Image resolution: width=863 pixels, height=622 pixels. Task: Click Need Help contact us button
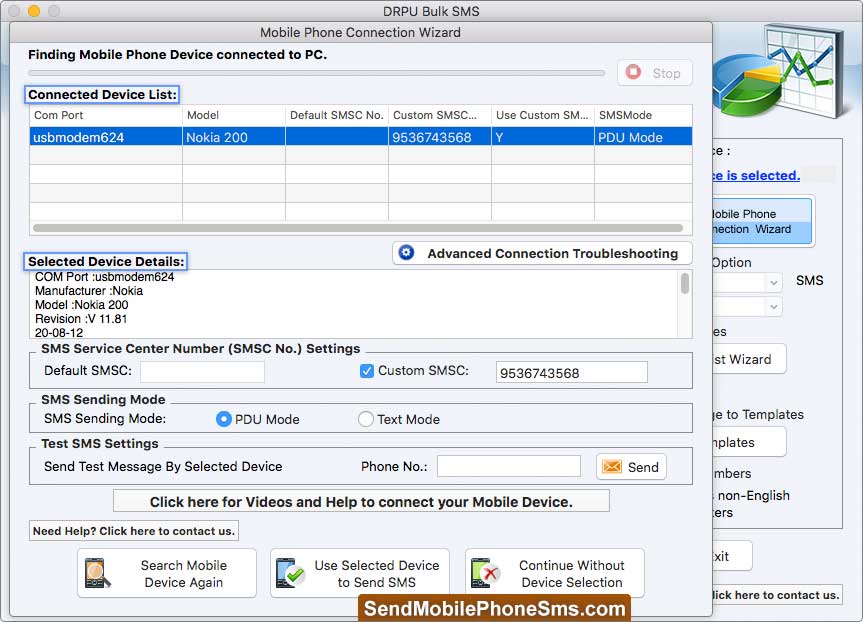tap(134, 531)
